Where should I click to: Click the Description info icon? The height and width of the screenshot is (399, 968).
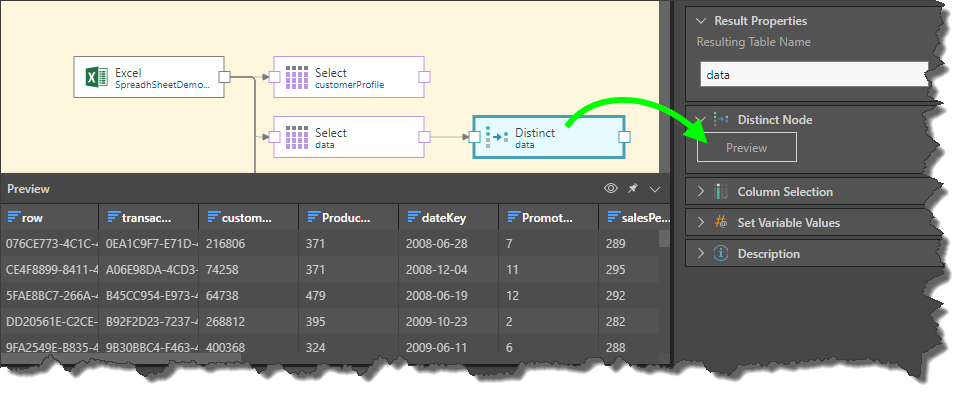point(721,253)
